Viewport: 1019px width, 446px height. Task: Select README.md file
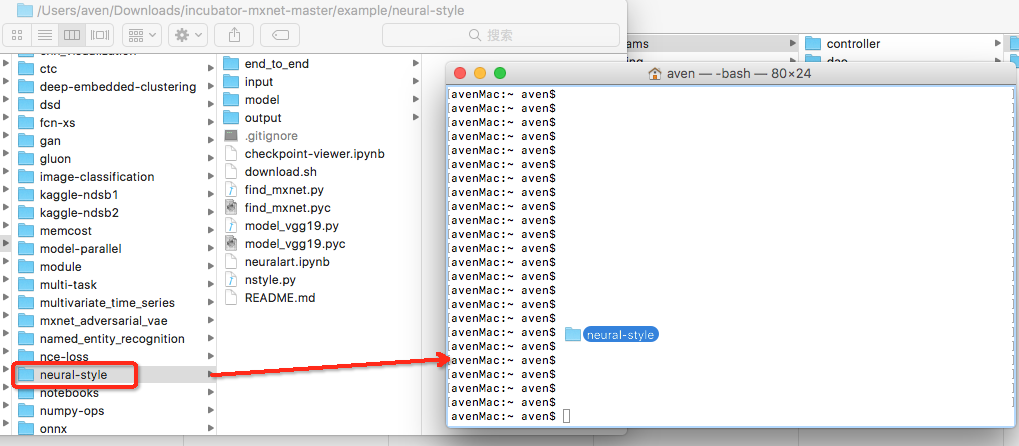279,298
